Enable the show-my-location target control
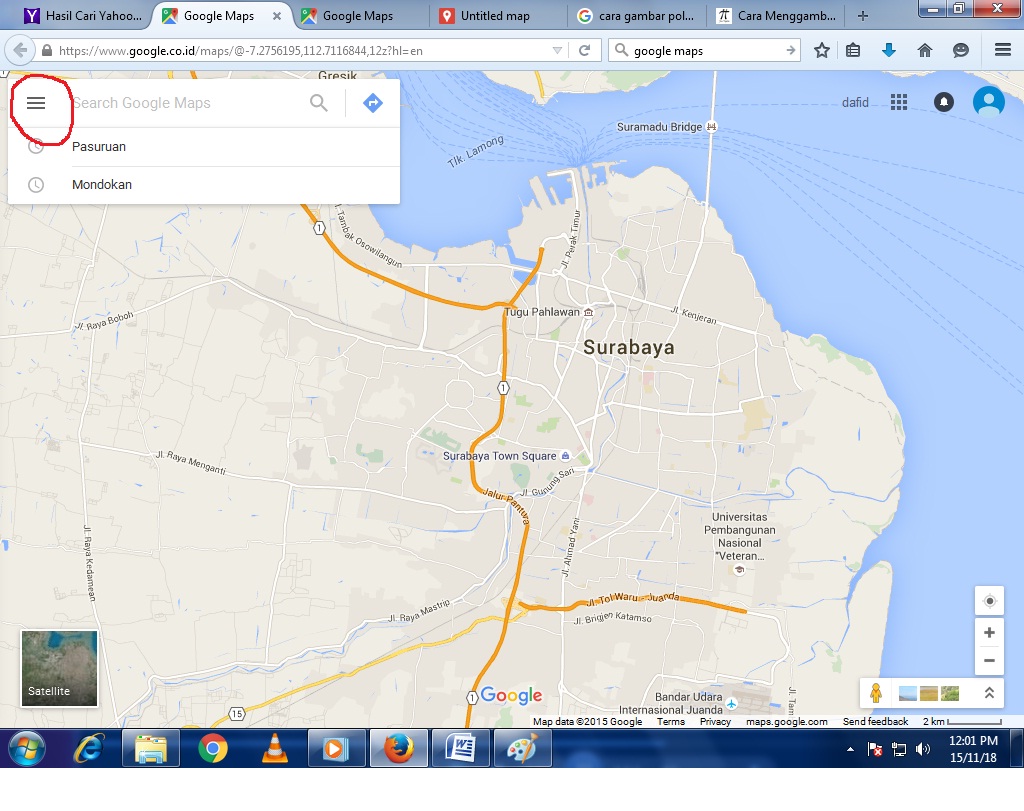Image resolution: width=1024 pixels, height=811 pixels. (989, 600)
